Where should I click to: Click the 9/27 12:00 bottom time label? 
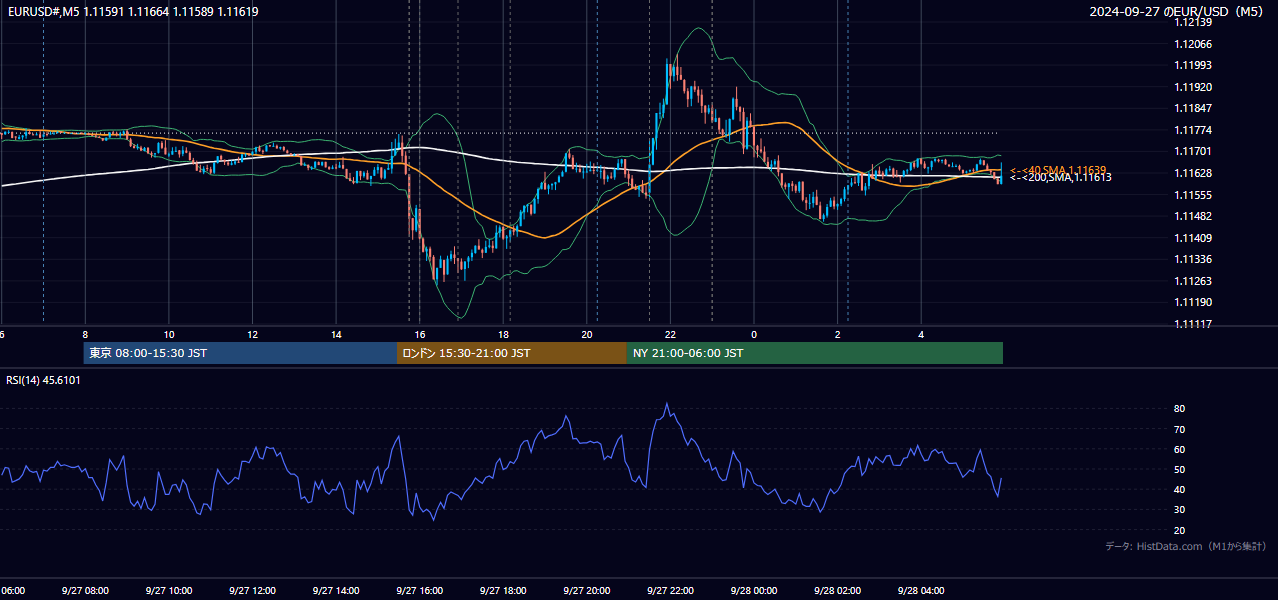coord(252,591)
